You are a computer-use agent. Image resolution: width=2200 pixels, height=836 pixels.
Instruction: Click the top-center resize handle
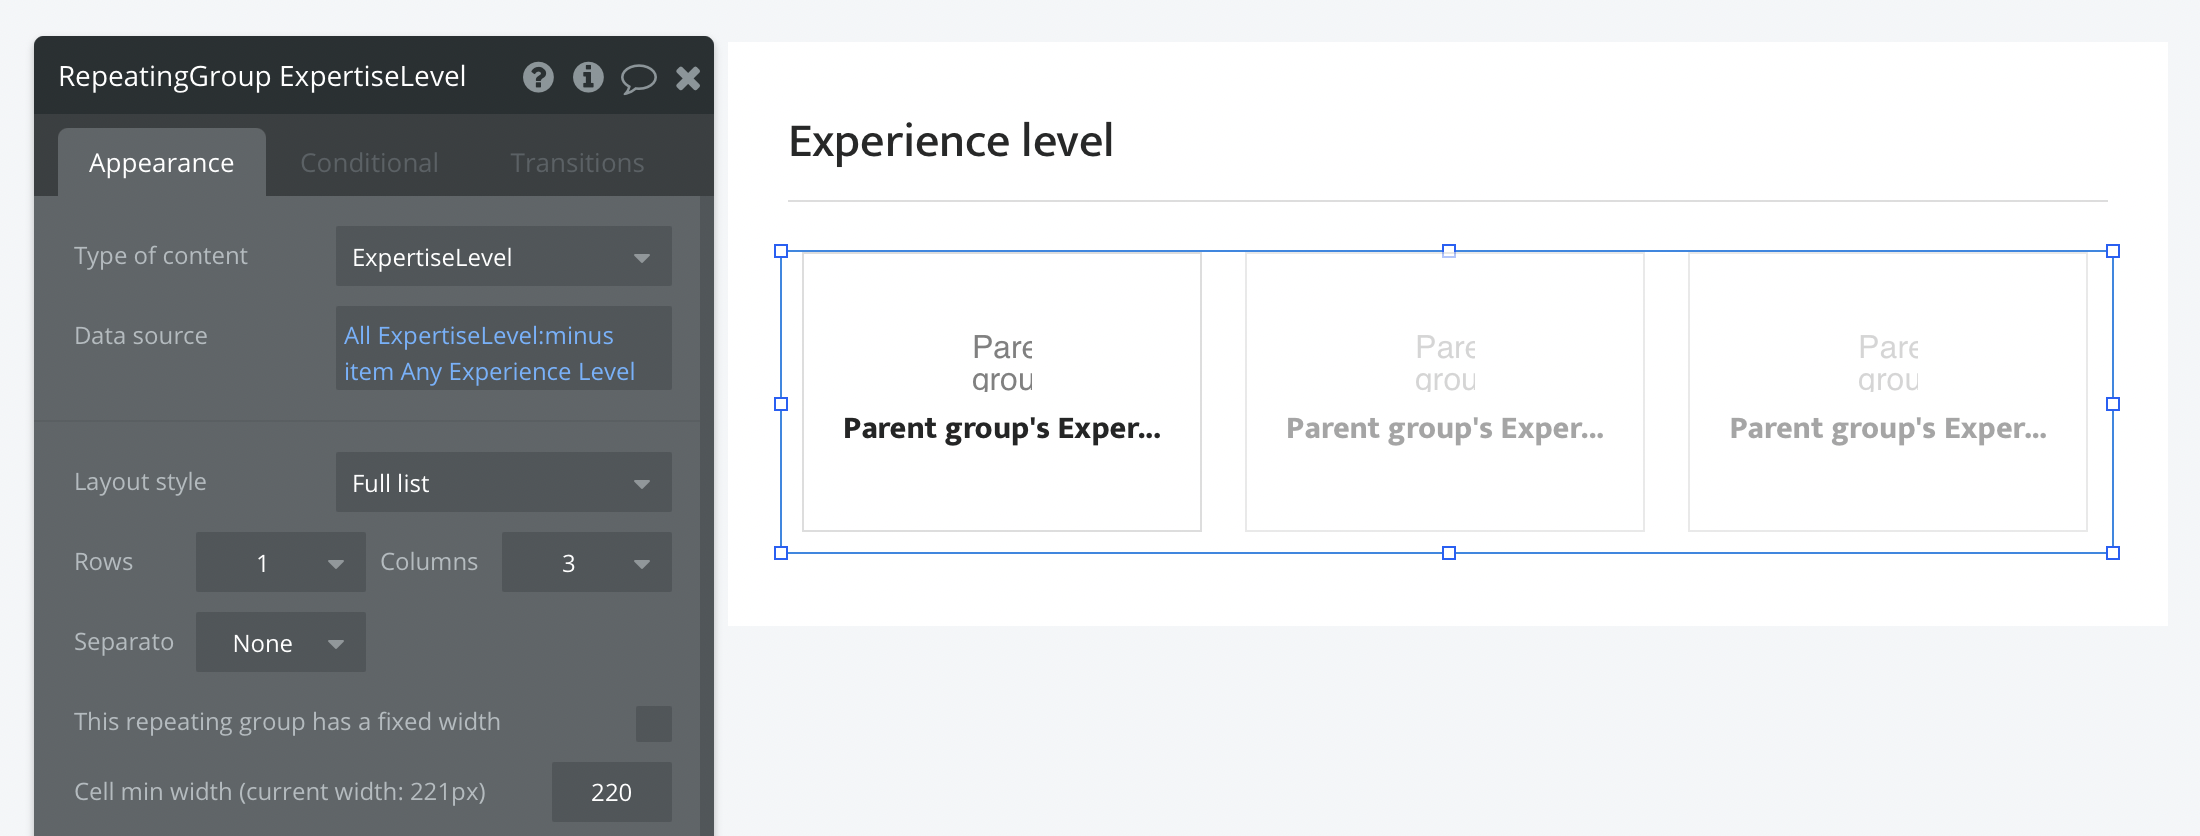pyautogui.click(x=1448, y=251)
